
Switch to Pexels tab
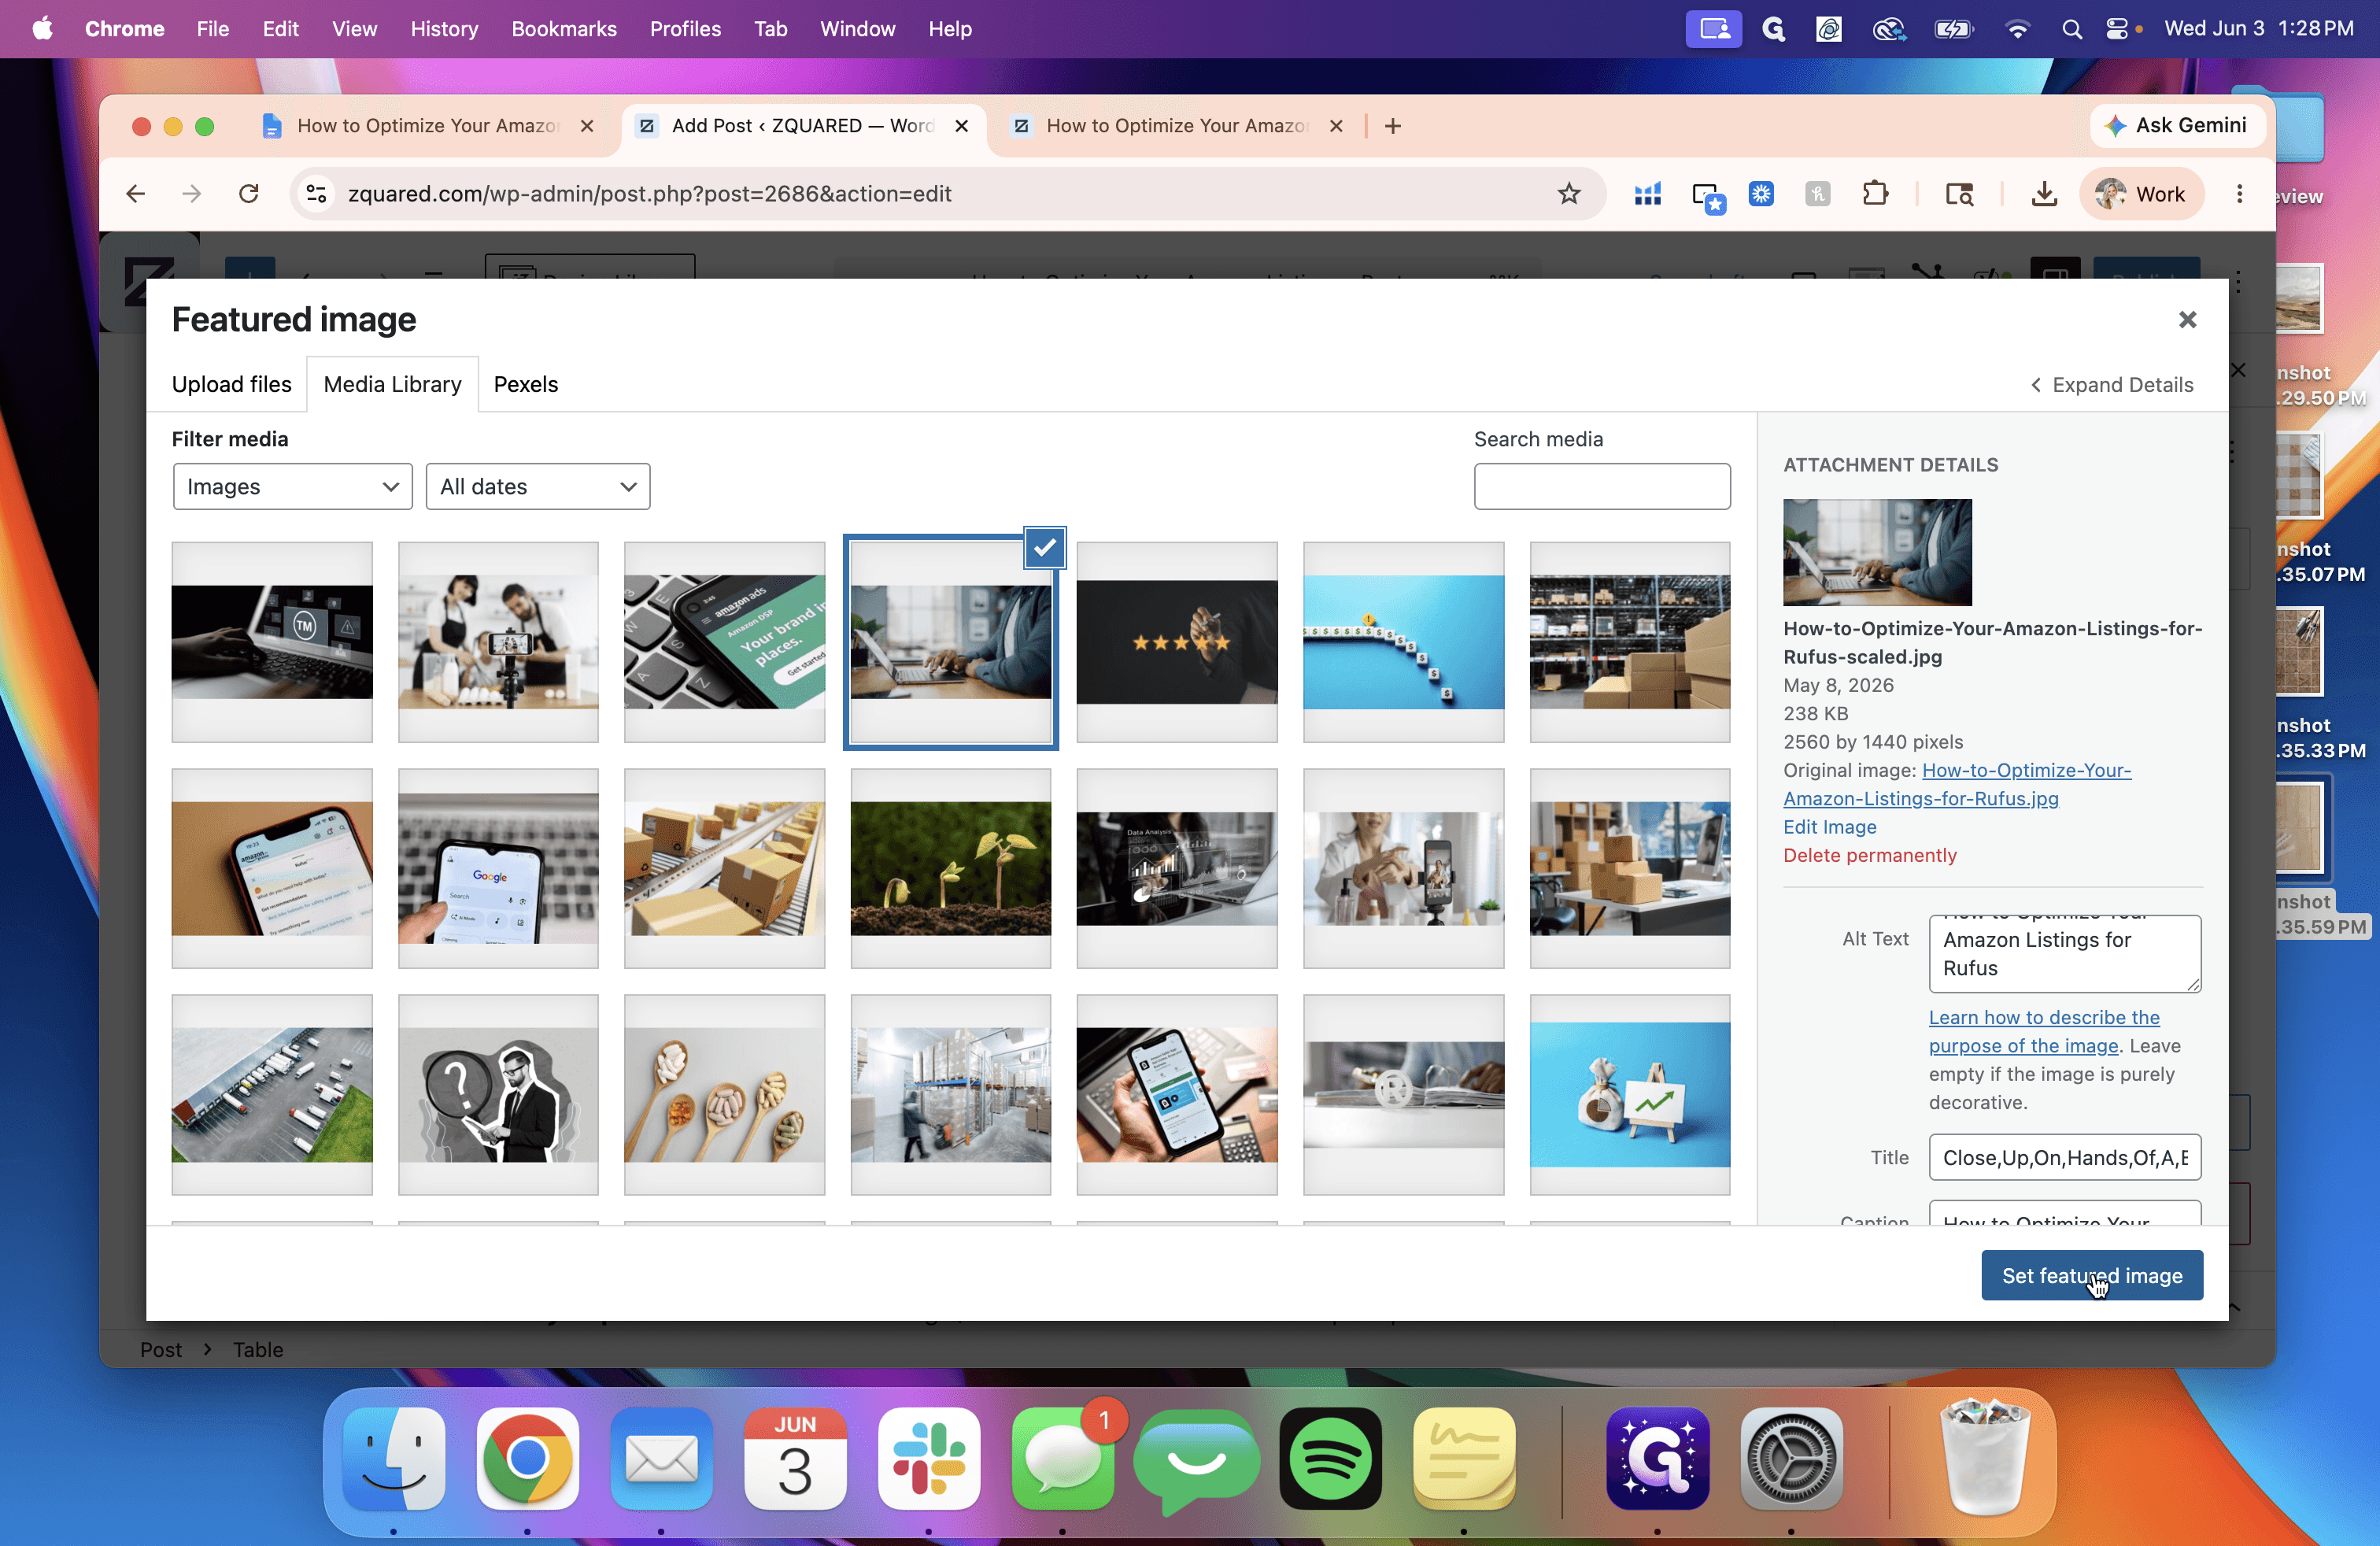[526, 385]
